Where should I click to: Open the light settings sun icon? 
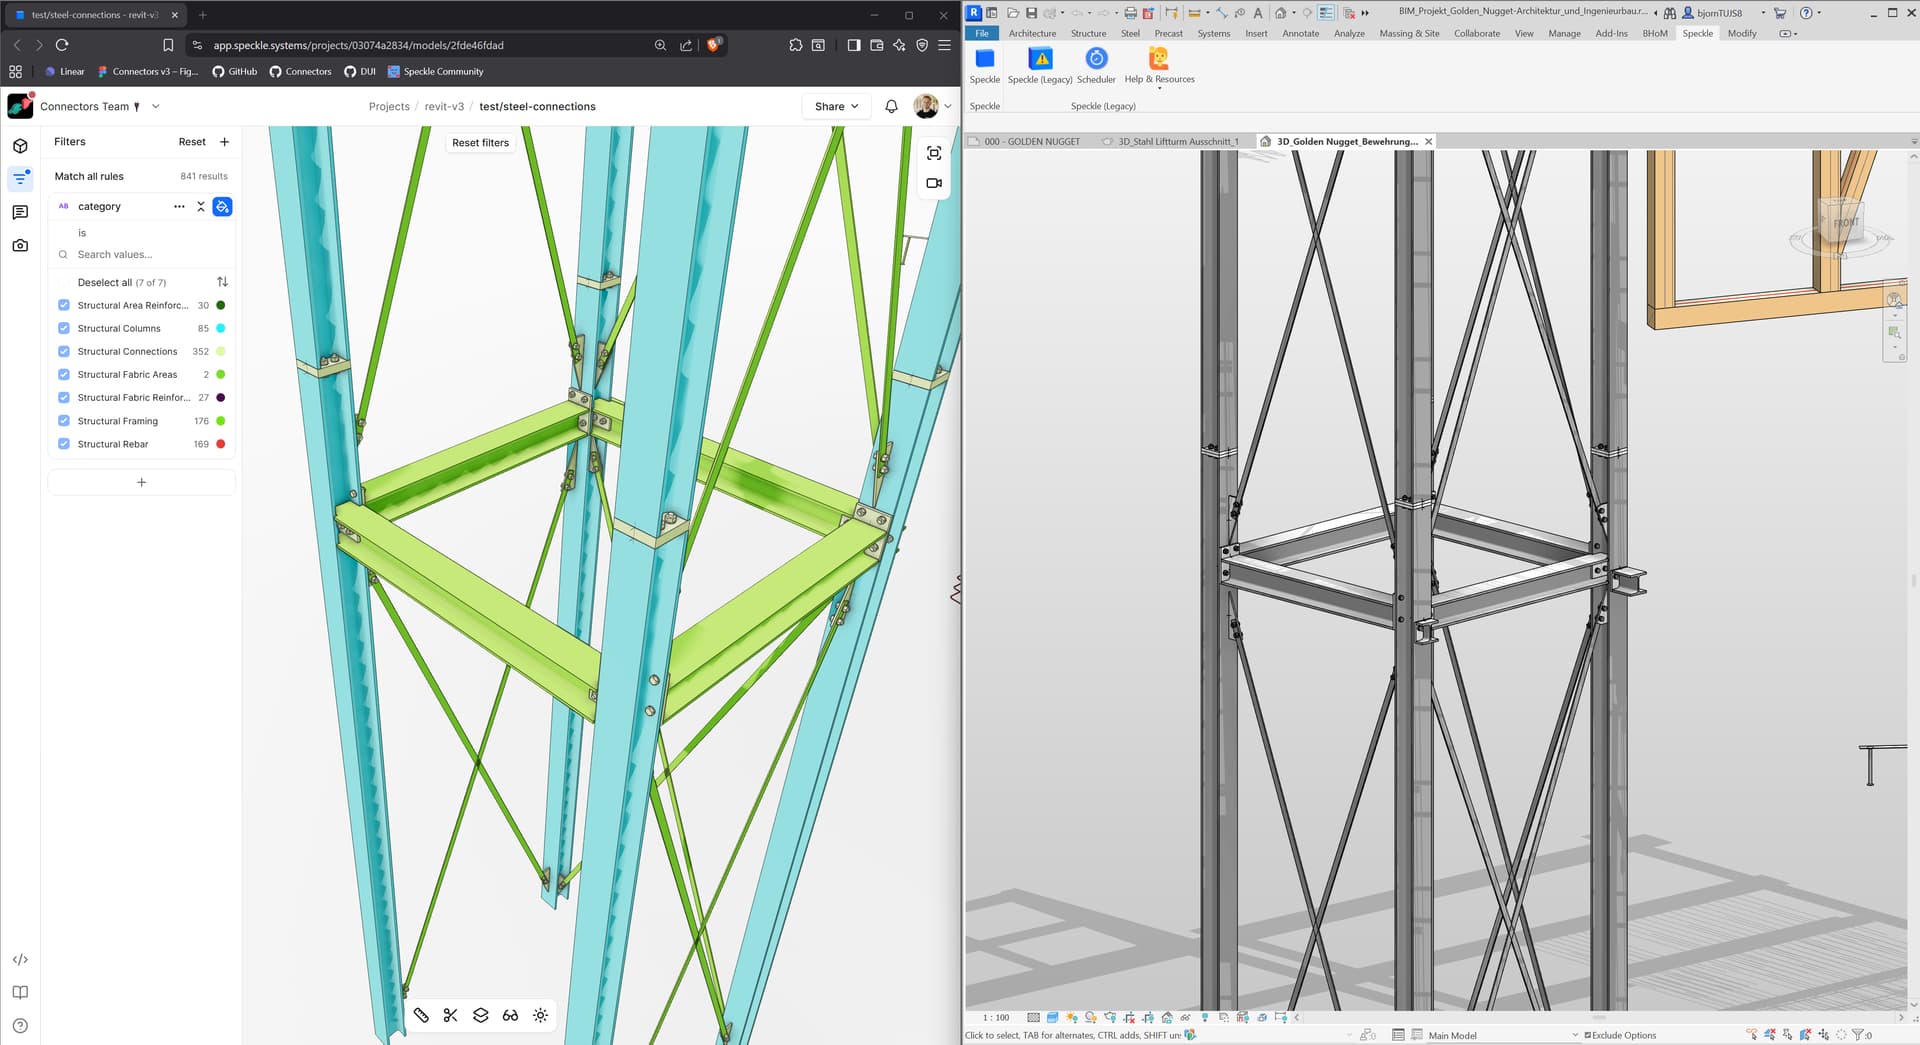pos(540,1015)
